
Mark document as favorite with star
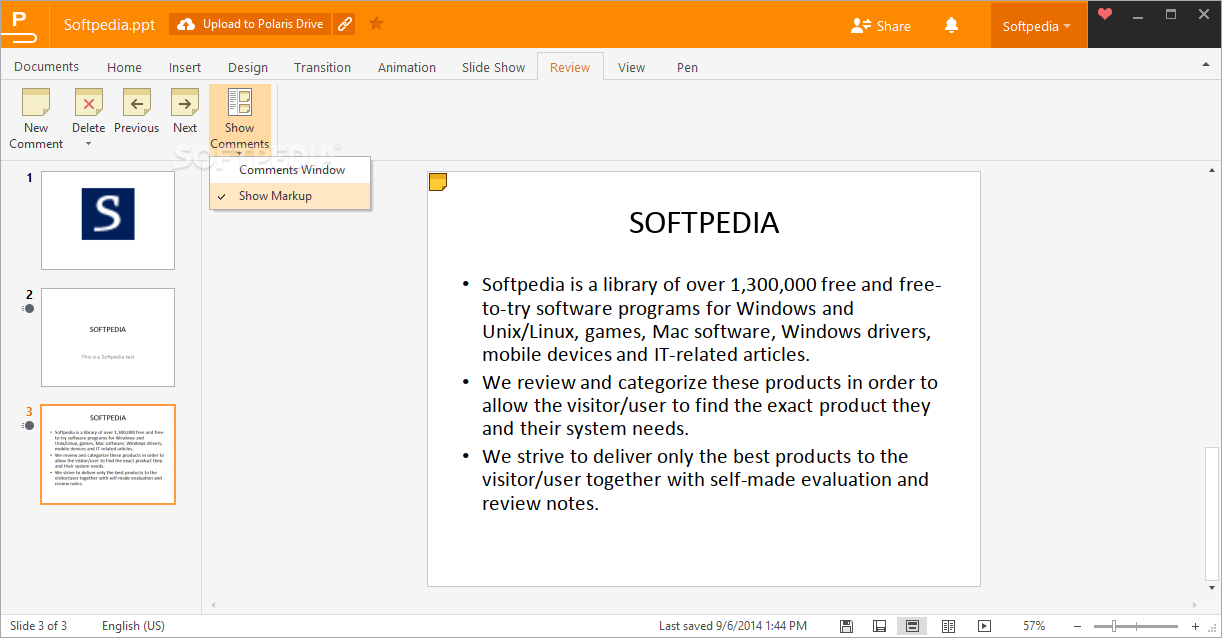[x=376, y=24]
